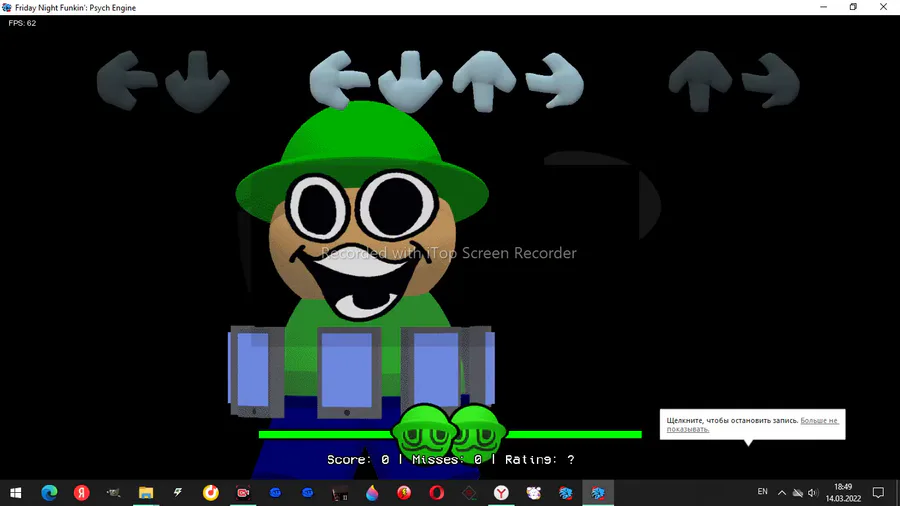Open Opera browser from the taskbar
This screenshot has width=900, height=506.
coord(436,493)
